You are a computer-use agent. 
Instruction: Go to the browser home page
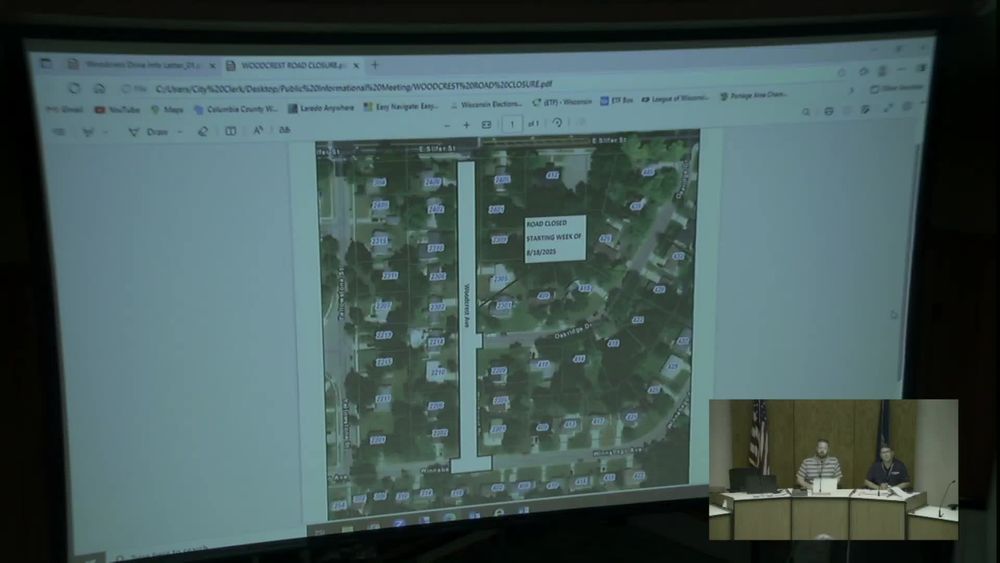click(x=99, y=88)
